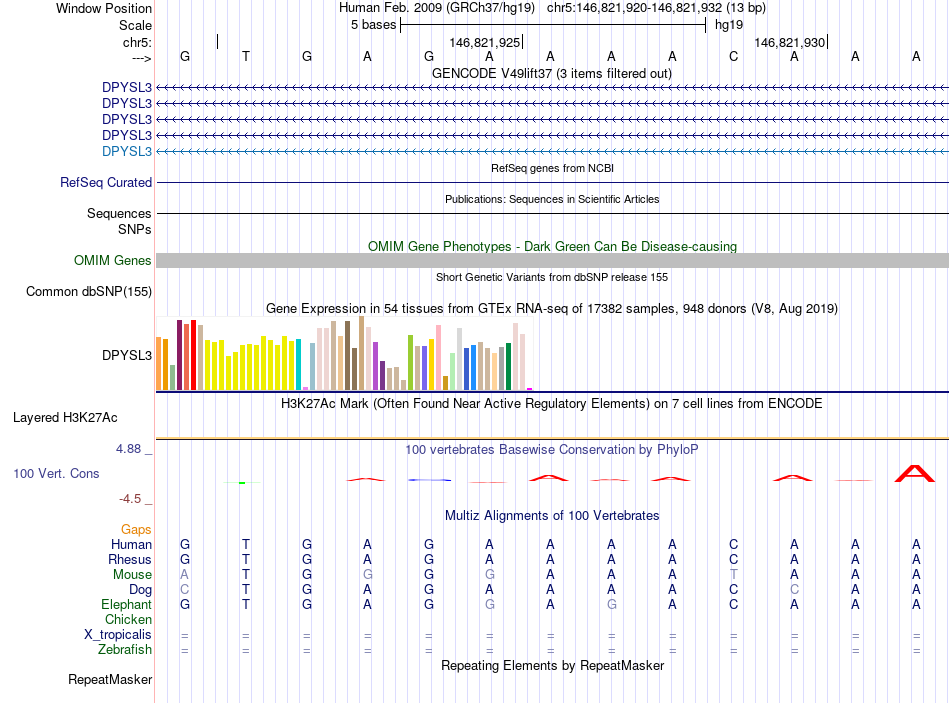
Task: Select the Mouse species alignment label
Action: coord(132,575)
